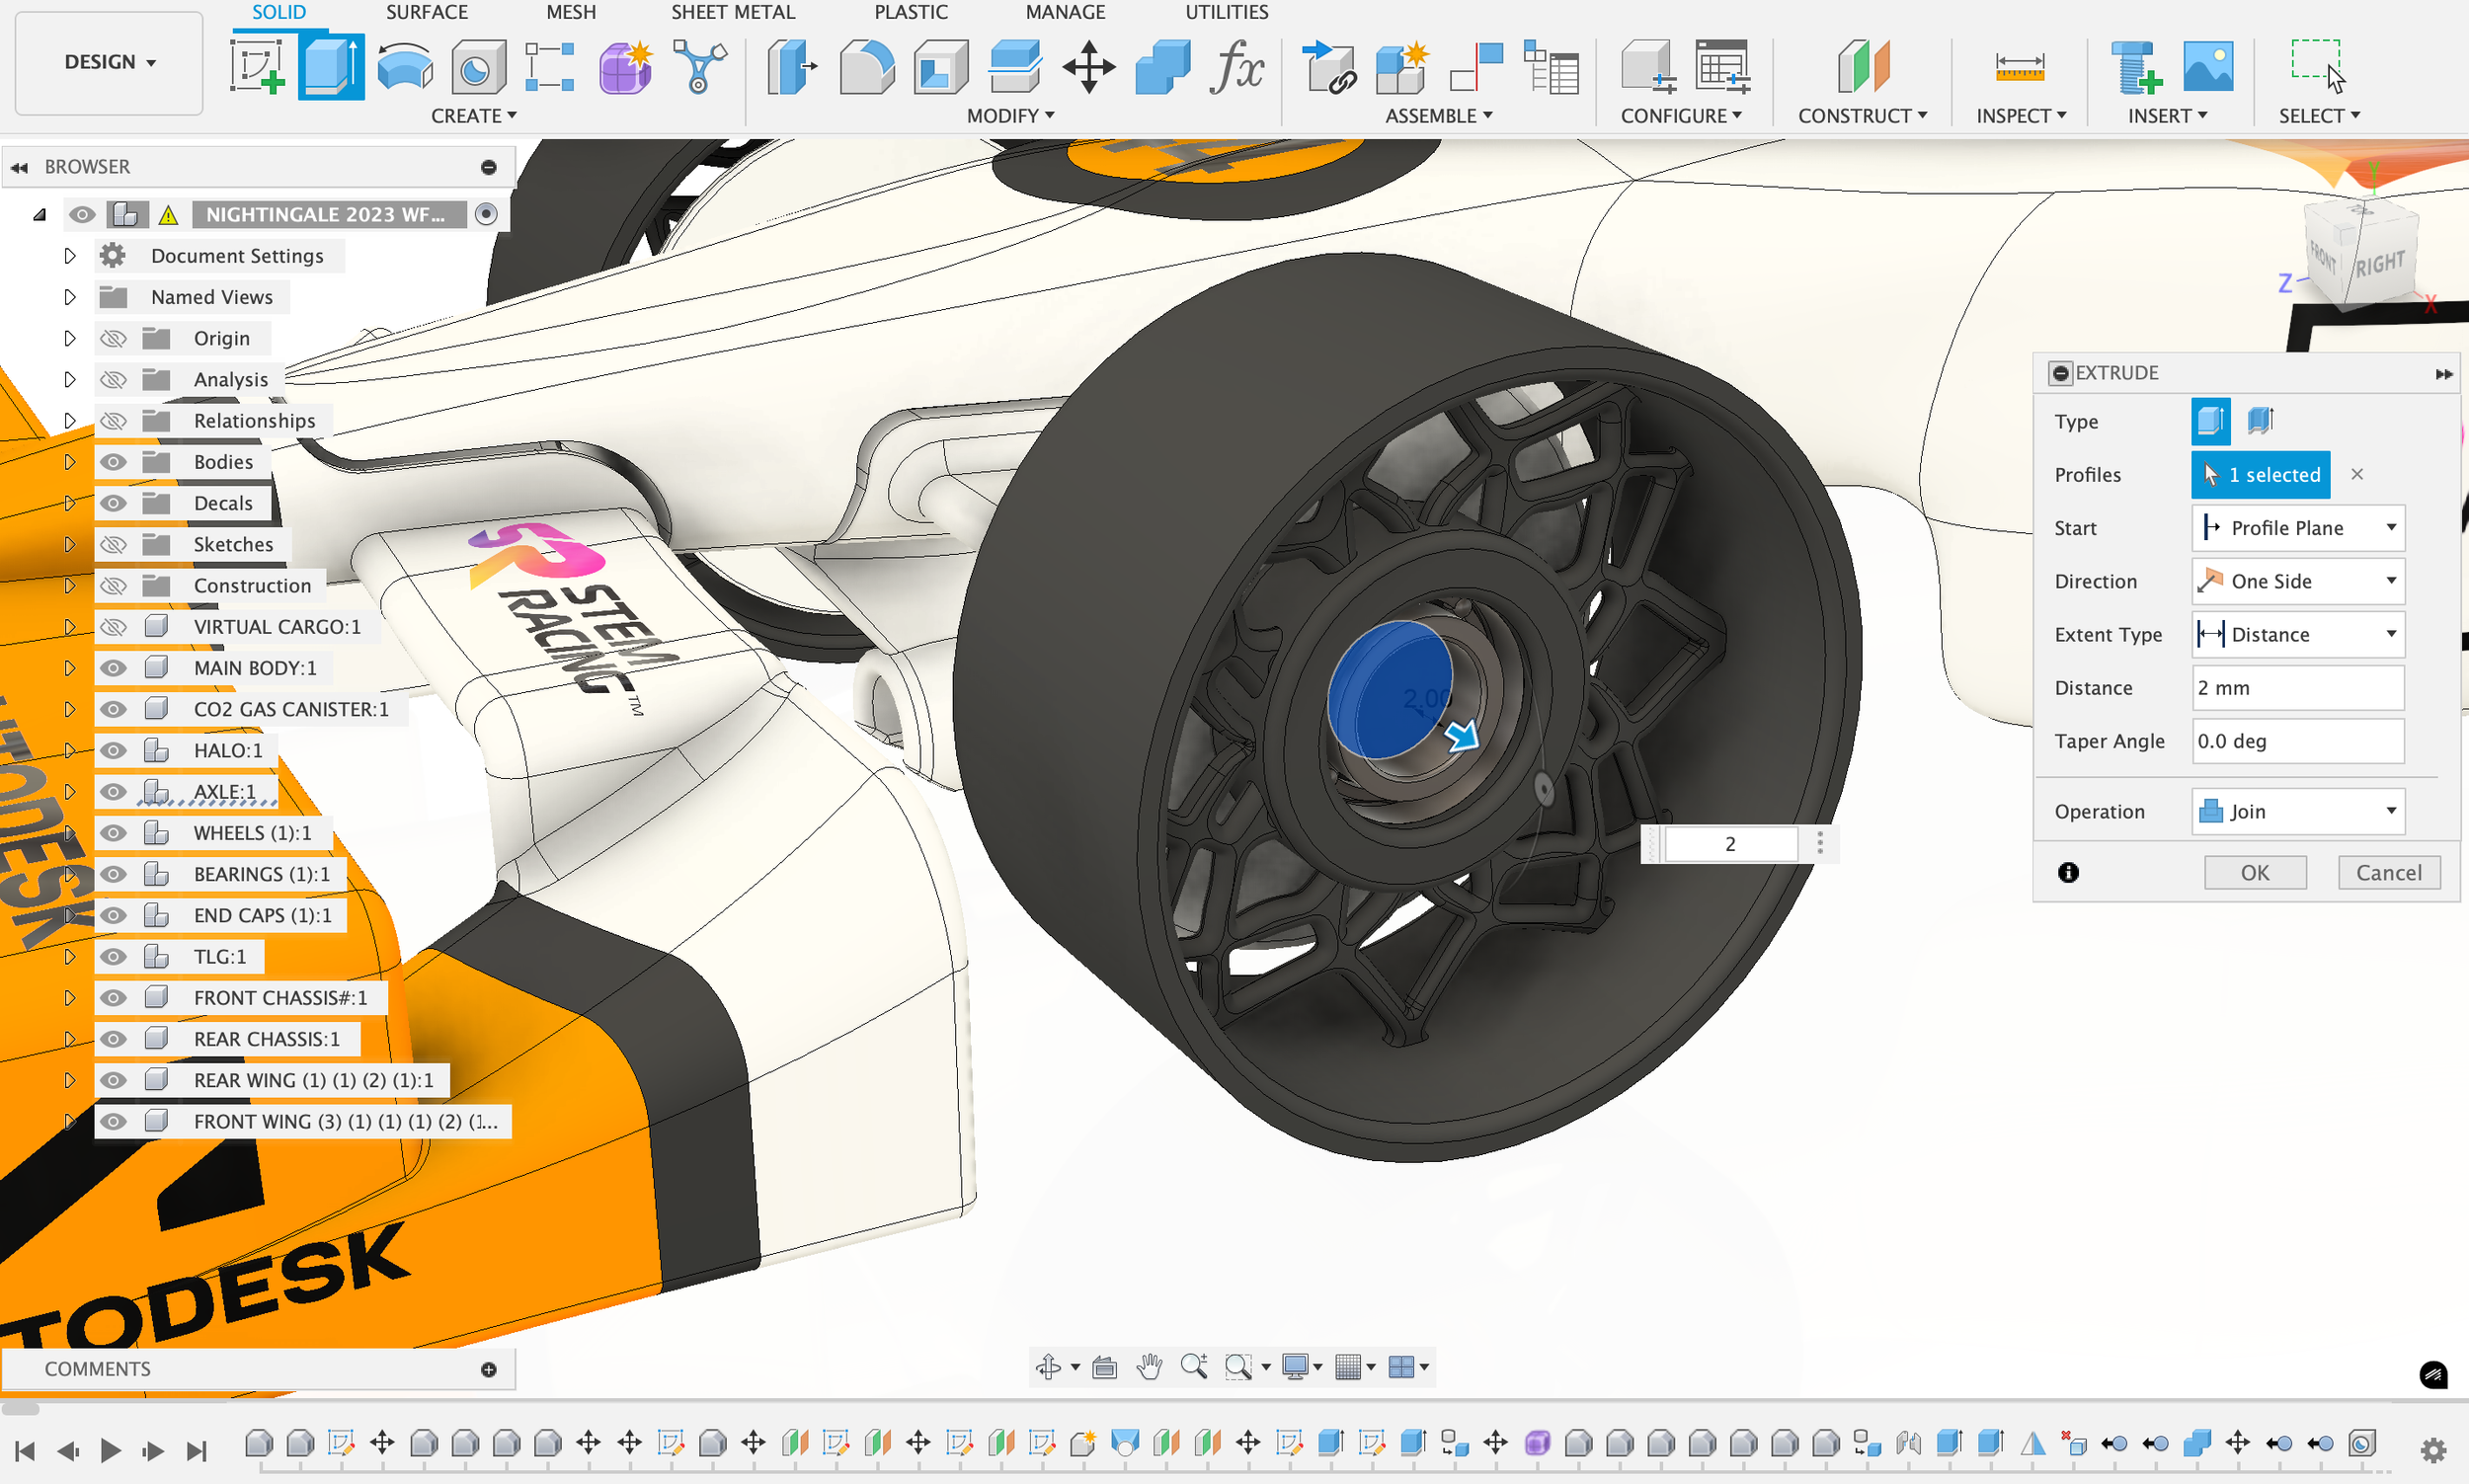Click the Create Sketch tool icon
Screen dimensions: 2469x1484
click(x=258, y=68)
